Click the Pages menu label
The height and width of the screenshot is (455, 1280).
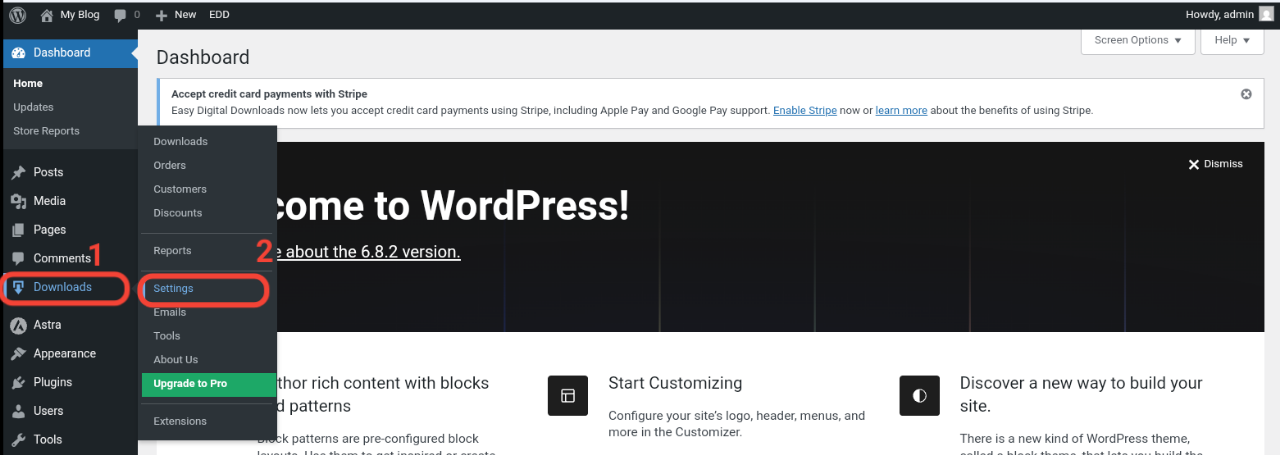tap(50, 230)
